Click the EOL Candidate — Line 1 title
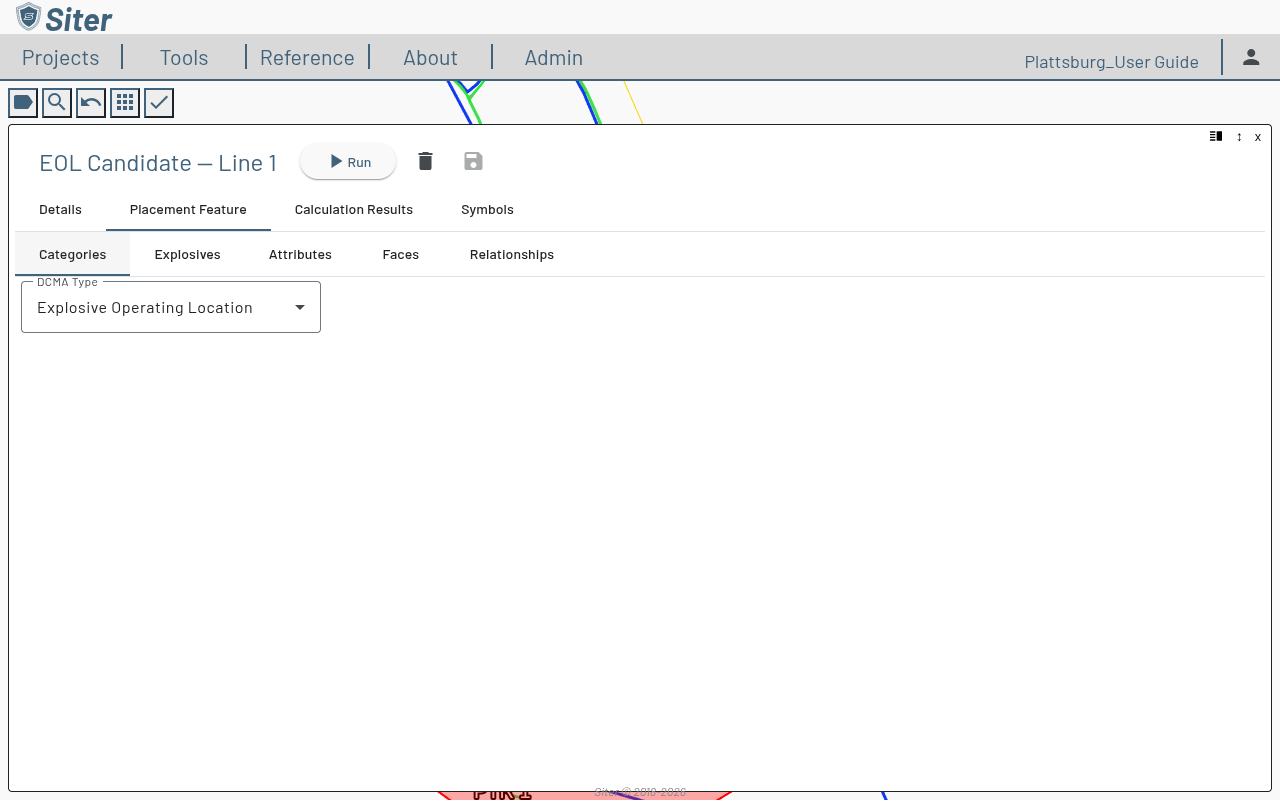 [x=158, y=163]
